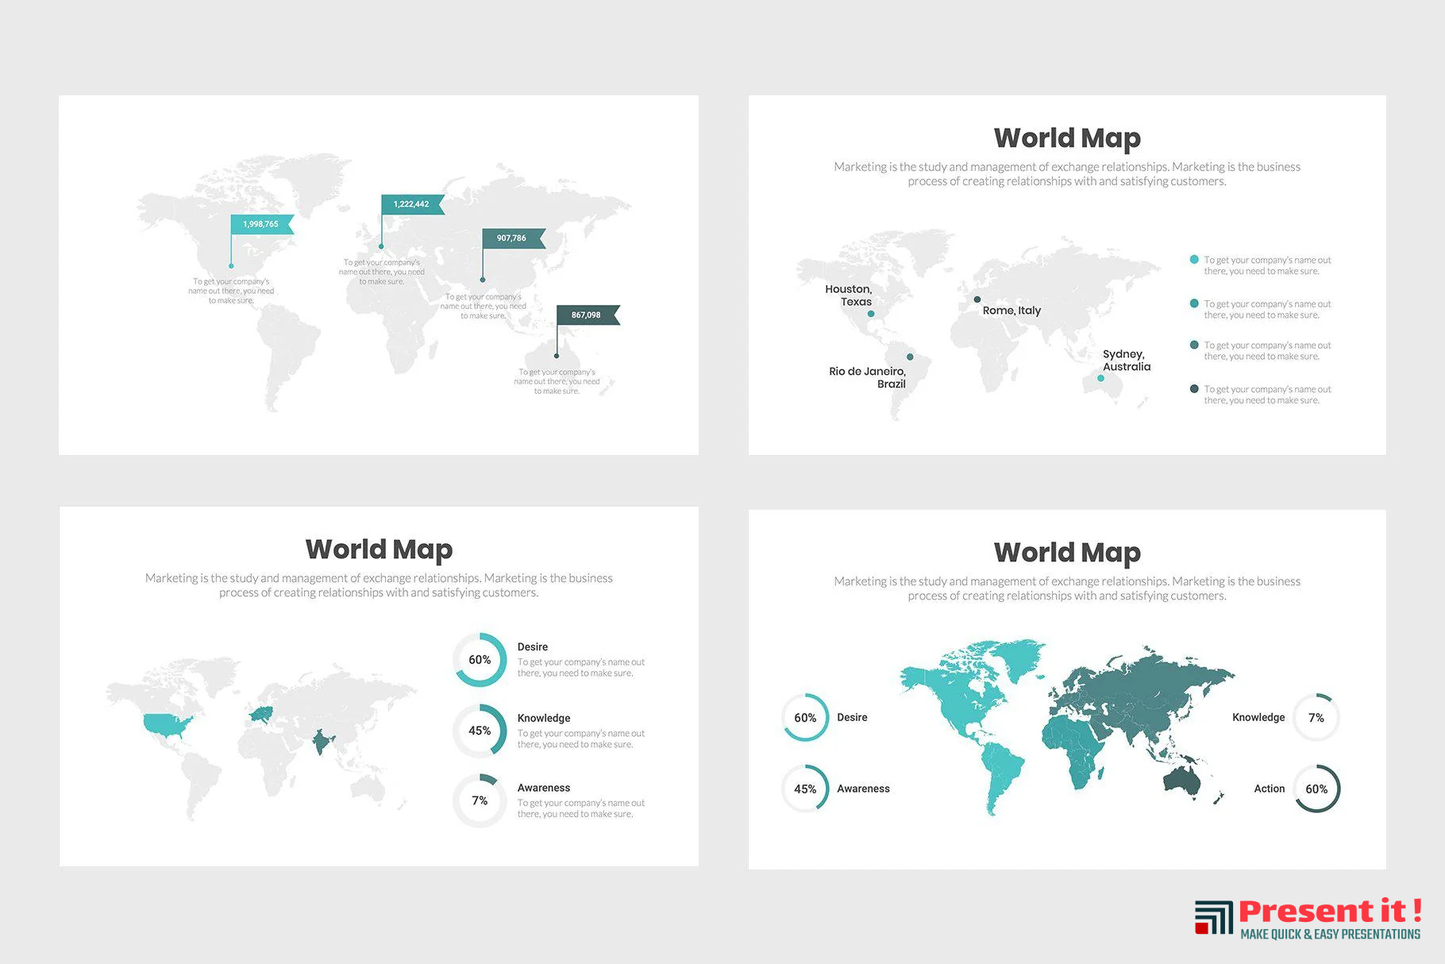This screenshot has width=1445, height=964.
Task: Click the Rio de Janeiro, Brazil label
Action: pos(867,377)
